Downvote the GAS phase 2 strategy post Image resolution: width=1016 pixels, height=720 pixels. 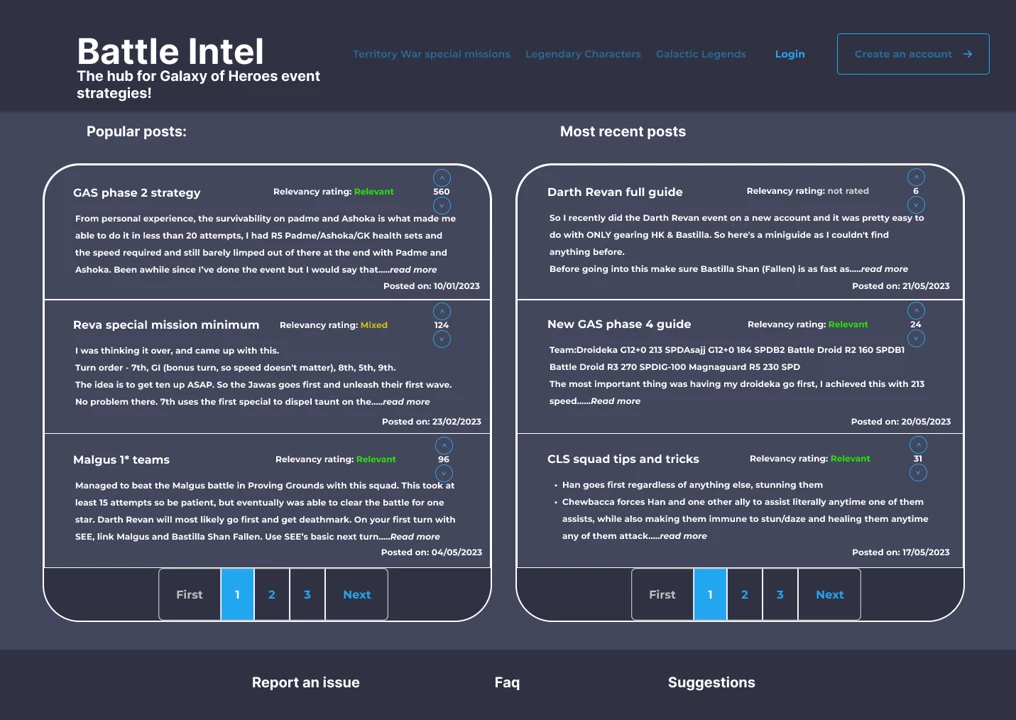(442, 206)
